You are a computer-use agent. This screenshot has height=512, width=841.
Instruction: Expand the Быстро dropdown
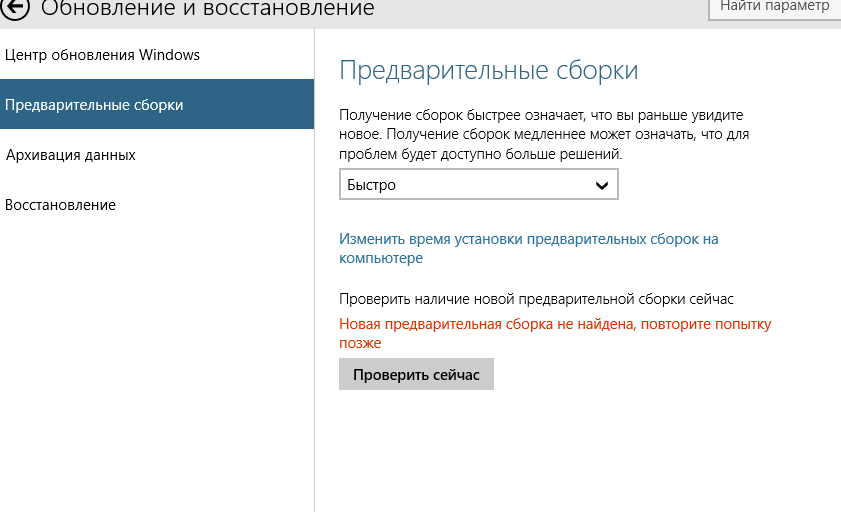(x=478, y=184)
